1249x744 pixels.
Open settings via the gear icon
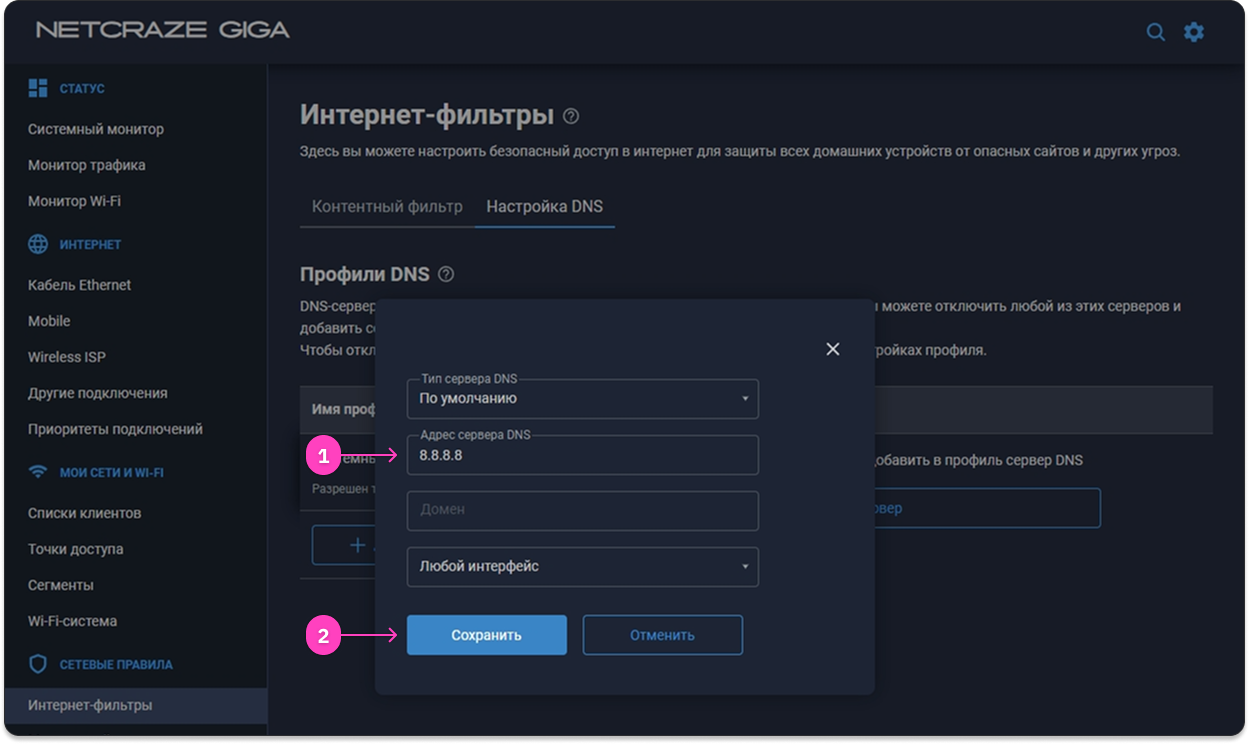pos(1194,32)
